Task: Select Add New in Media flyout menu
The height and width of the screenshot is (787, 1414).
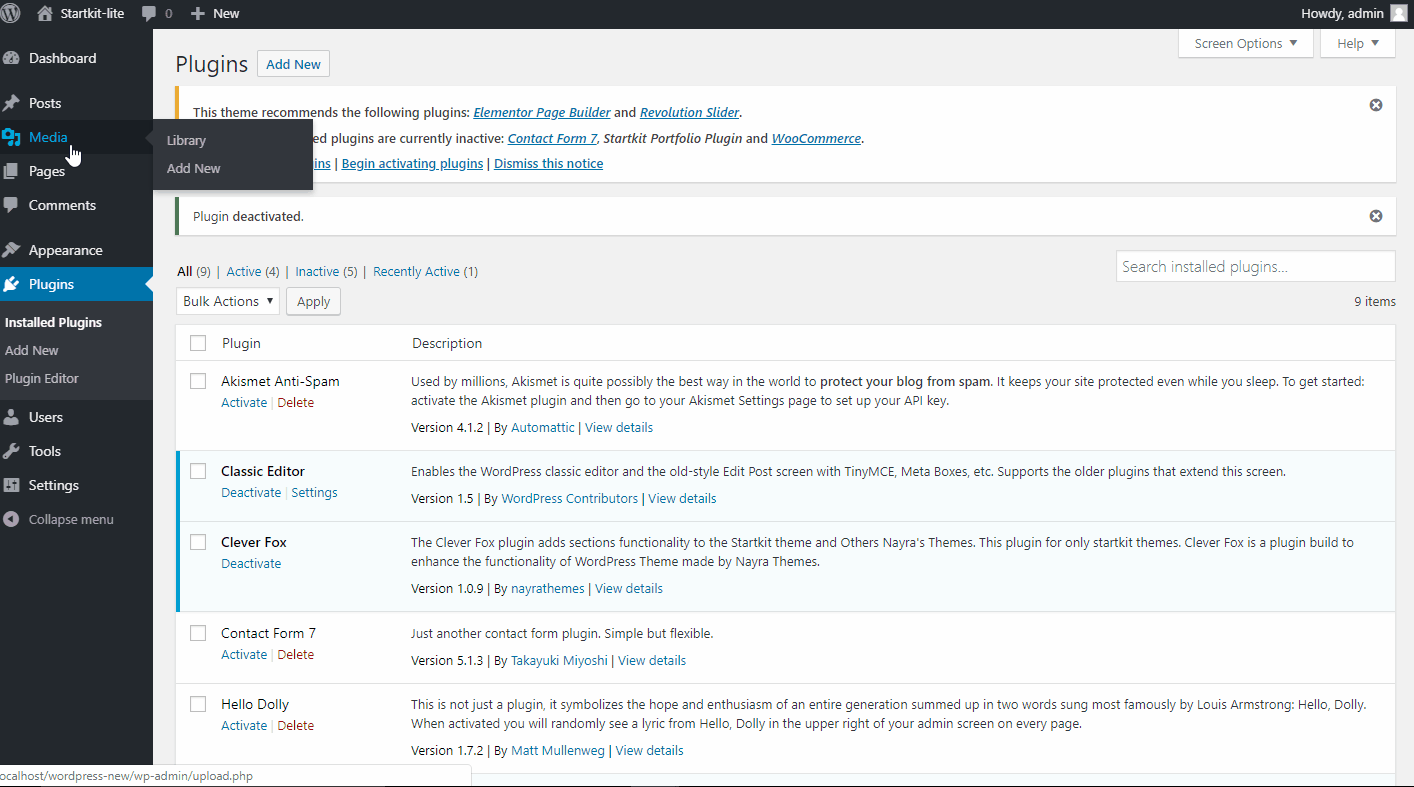Action: coord(194,168)
